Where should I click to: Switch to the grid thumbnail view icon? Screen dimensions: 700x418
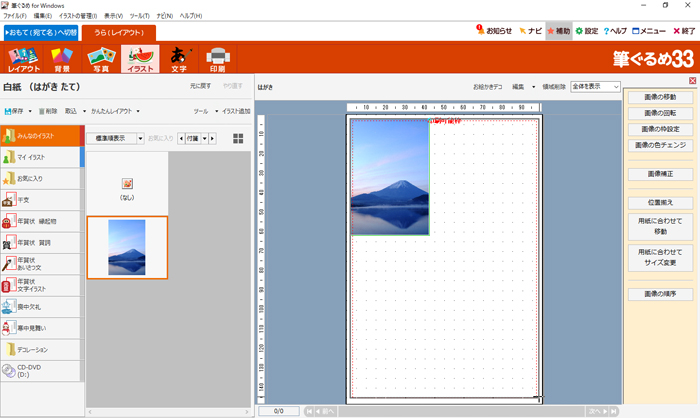238,138
